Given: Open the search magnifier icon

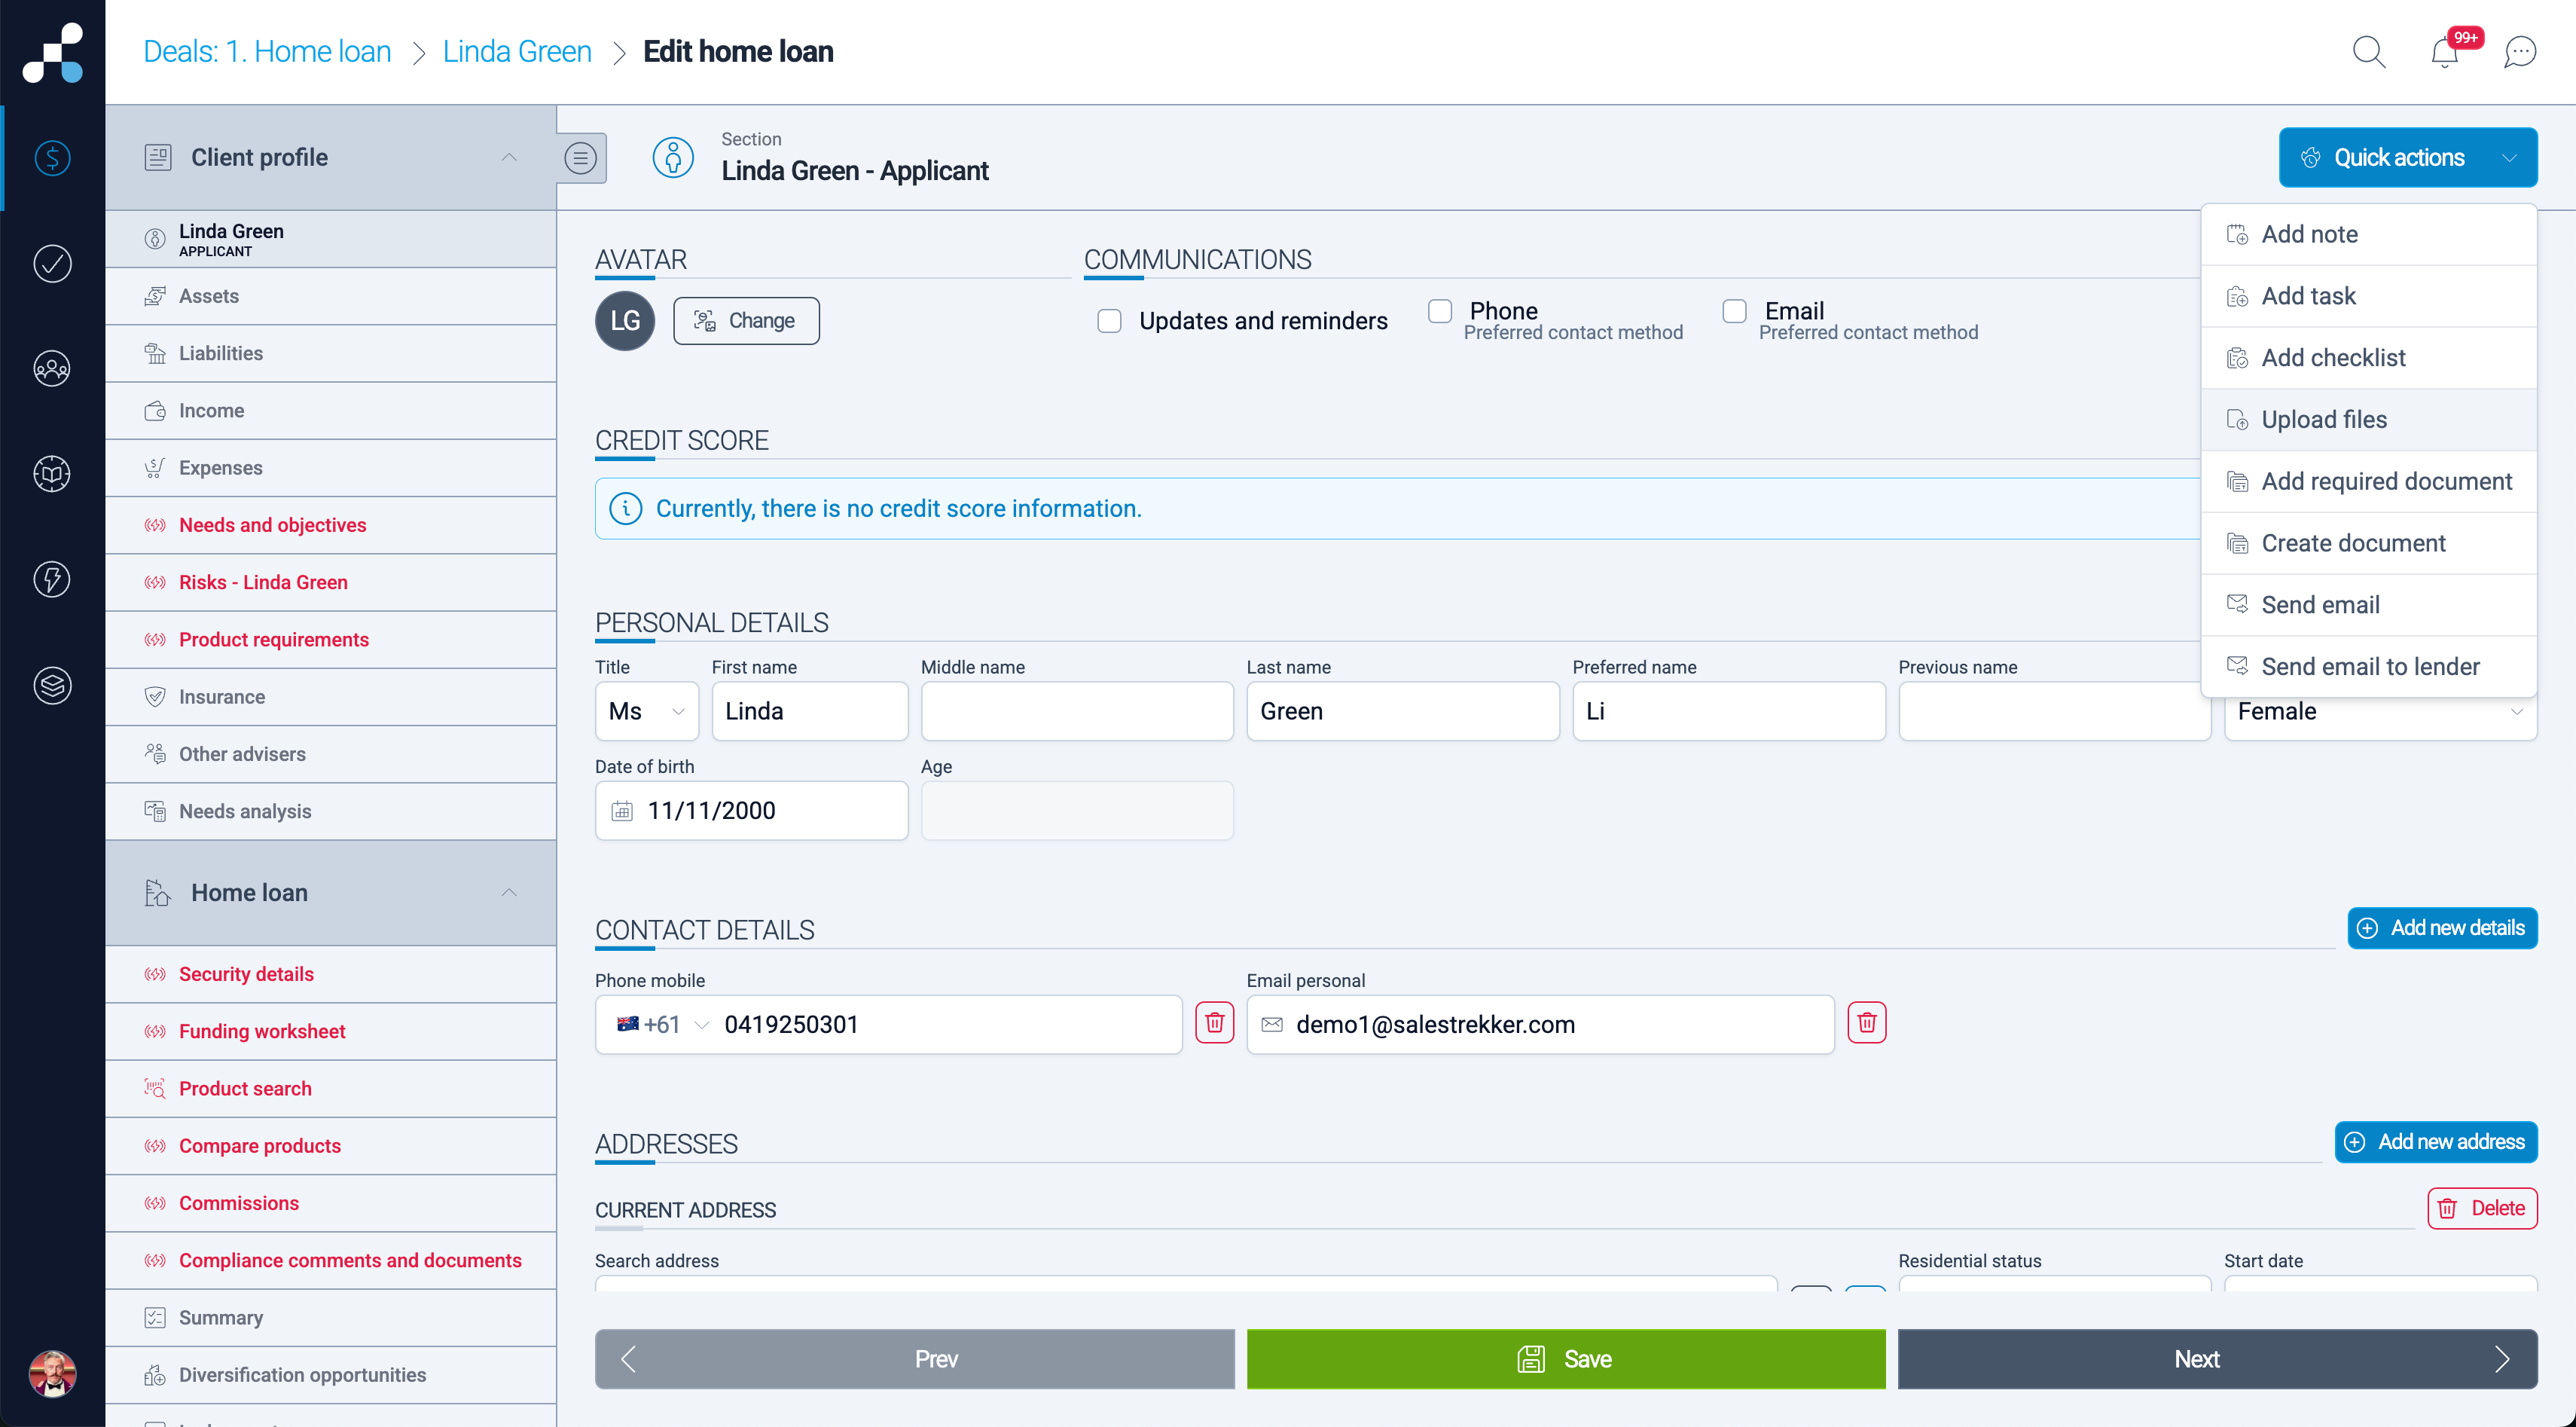Looking at the screenshot, I should [2368, 52].
